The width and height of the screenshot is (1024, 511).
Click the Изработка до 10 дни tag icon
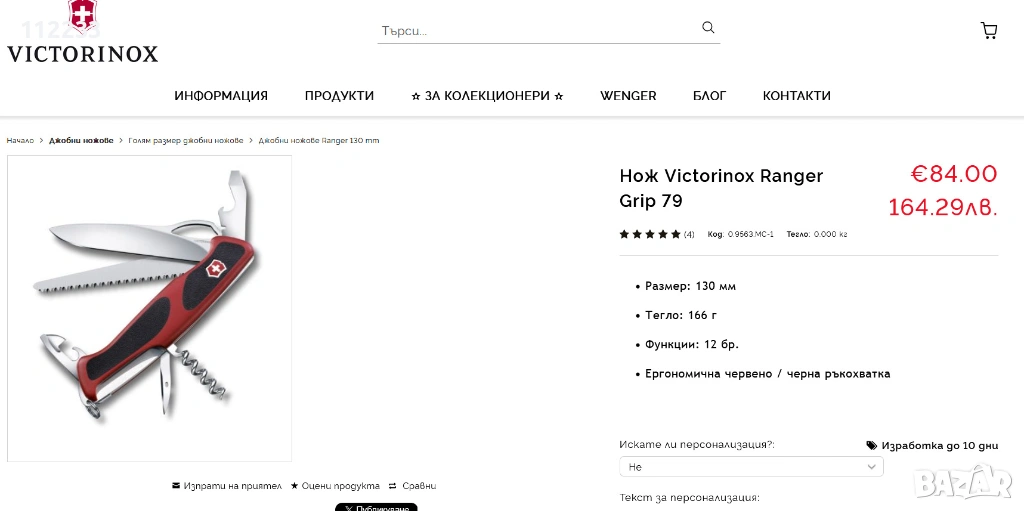pyautogui.click(x=872, y=446)
